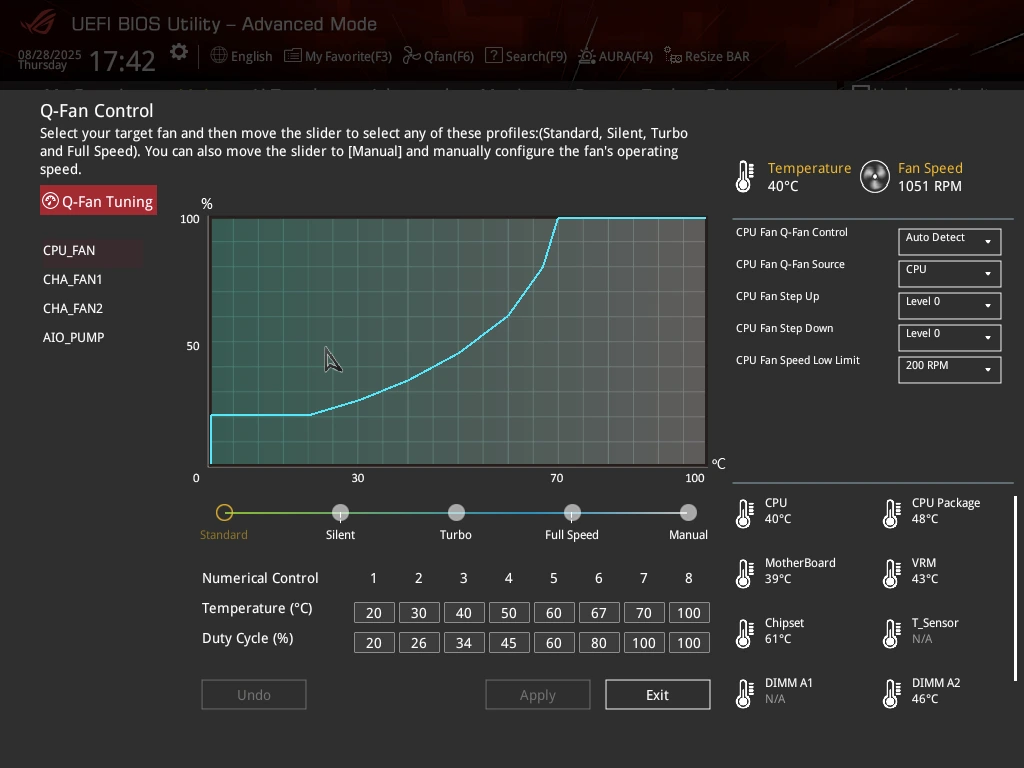Click the Temperature field for point 5
This screenshot has height=768, width=1024.
[x=554, y=613]
